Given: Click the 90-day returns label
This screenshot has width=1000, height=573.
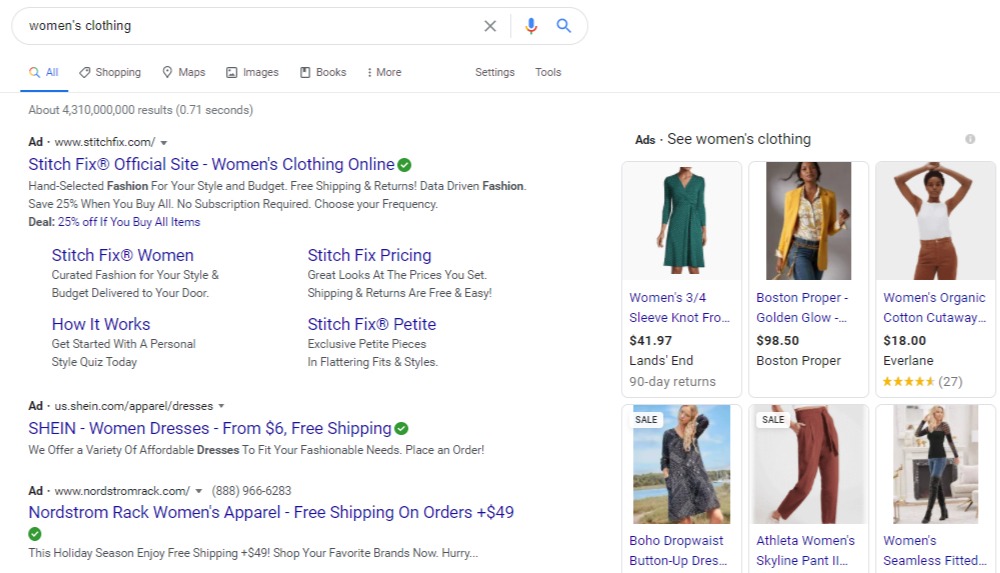Looking at the screenshot, I should (x=672, y=382).
